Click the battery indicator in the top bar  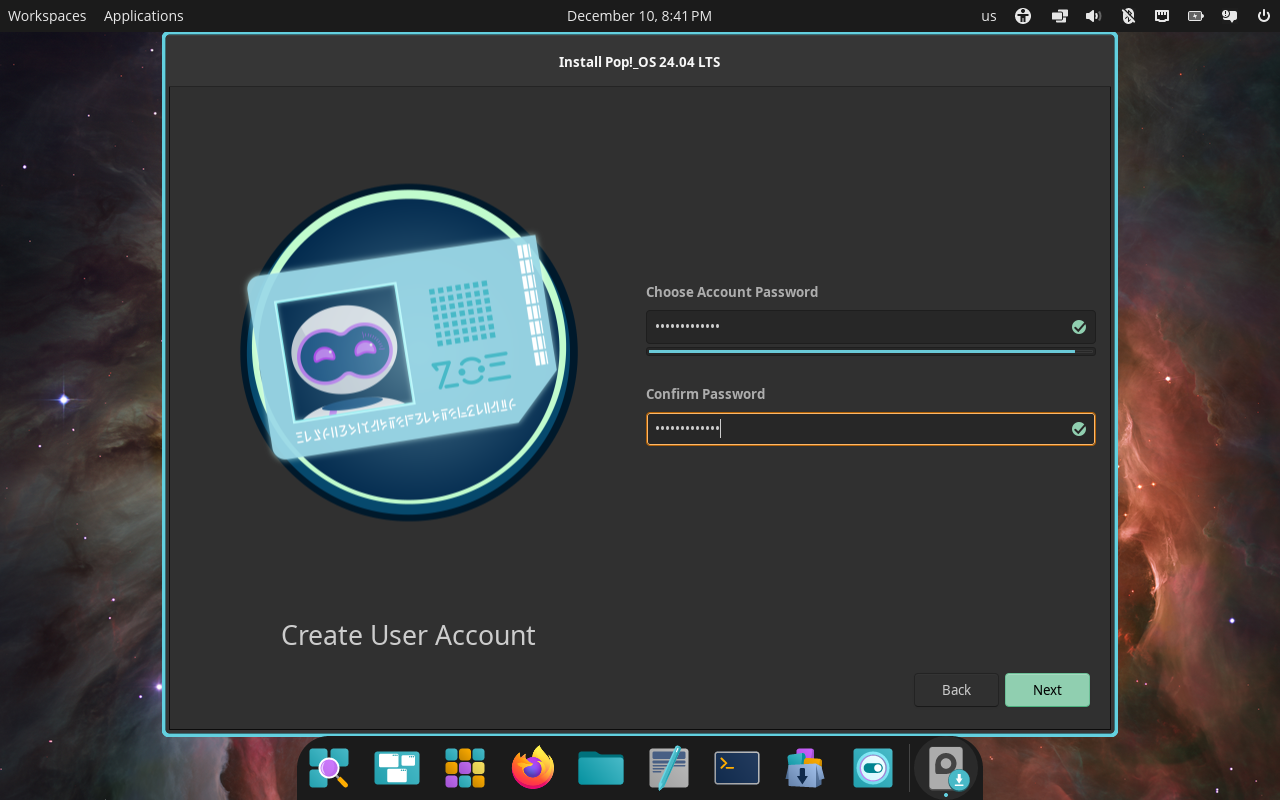click(1195, 15)
